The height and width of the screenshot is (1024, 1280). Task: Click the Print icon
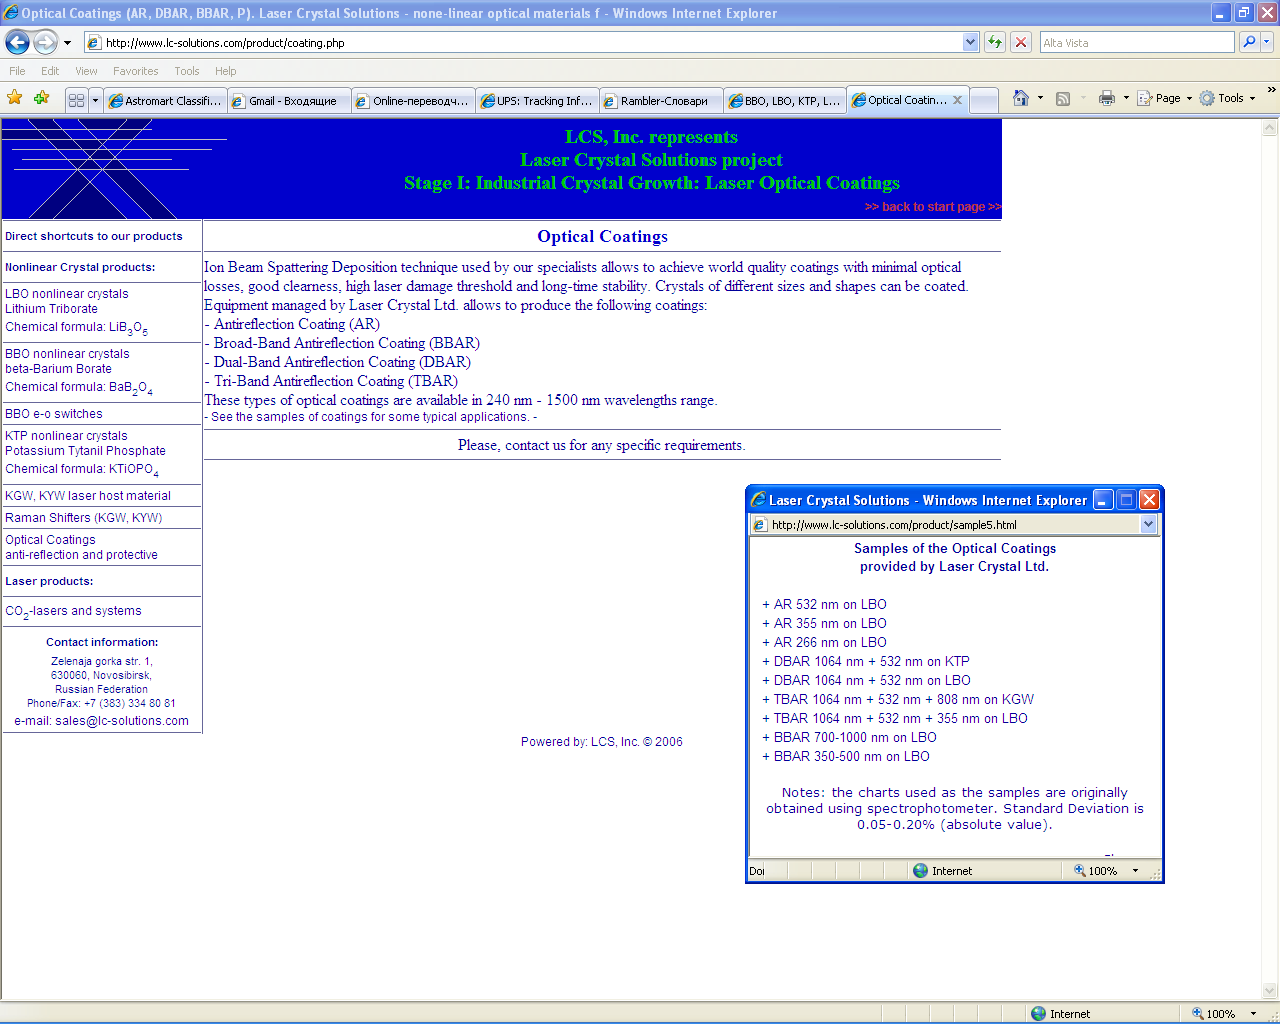click(x=1107, y=98)
